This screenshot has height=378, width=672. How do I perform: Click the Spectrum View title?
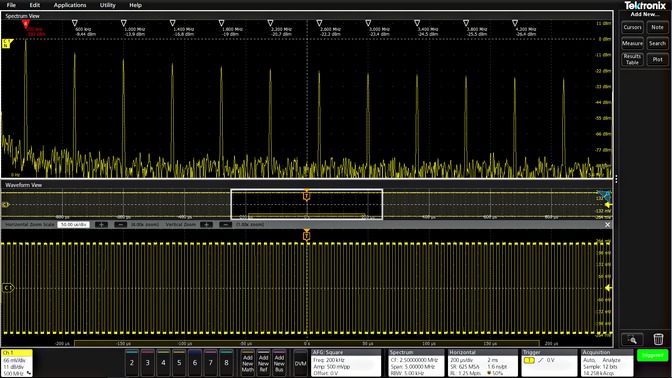tap(22, 16)
